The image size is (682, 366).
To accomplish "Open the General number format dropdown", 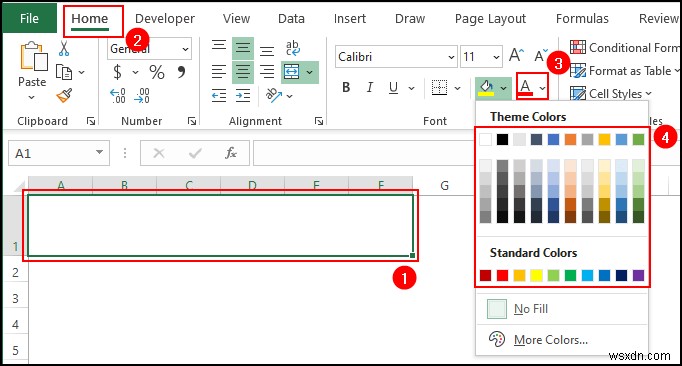I will (185, 49).
